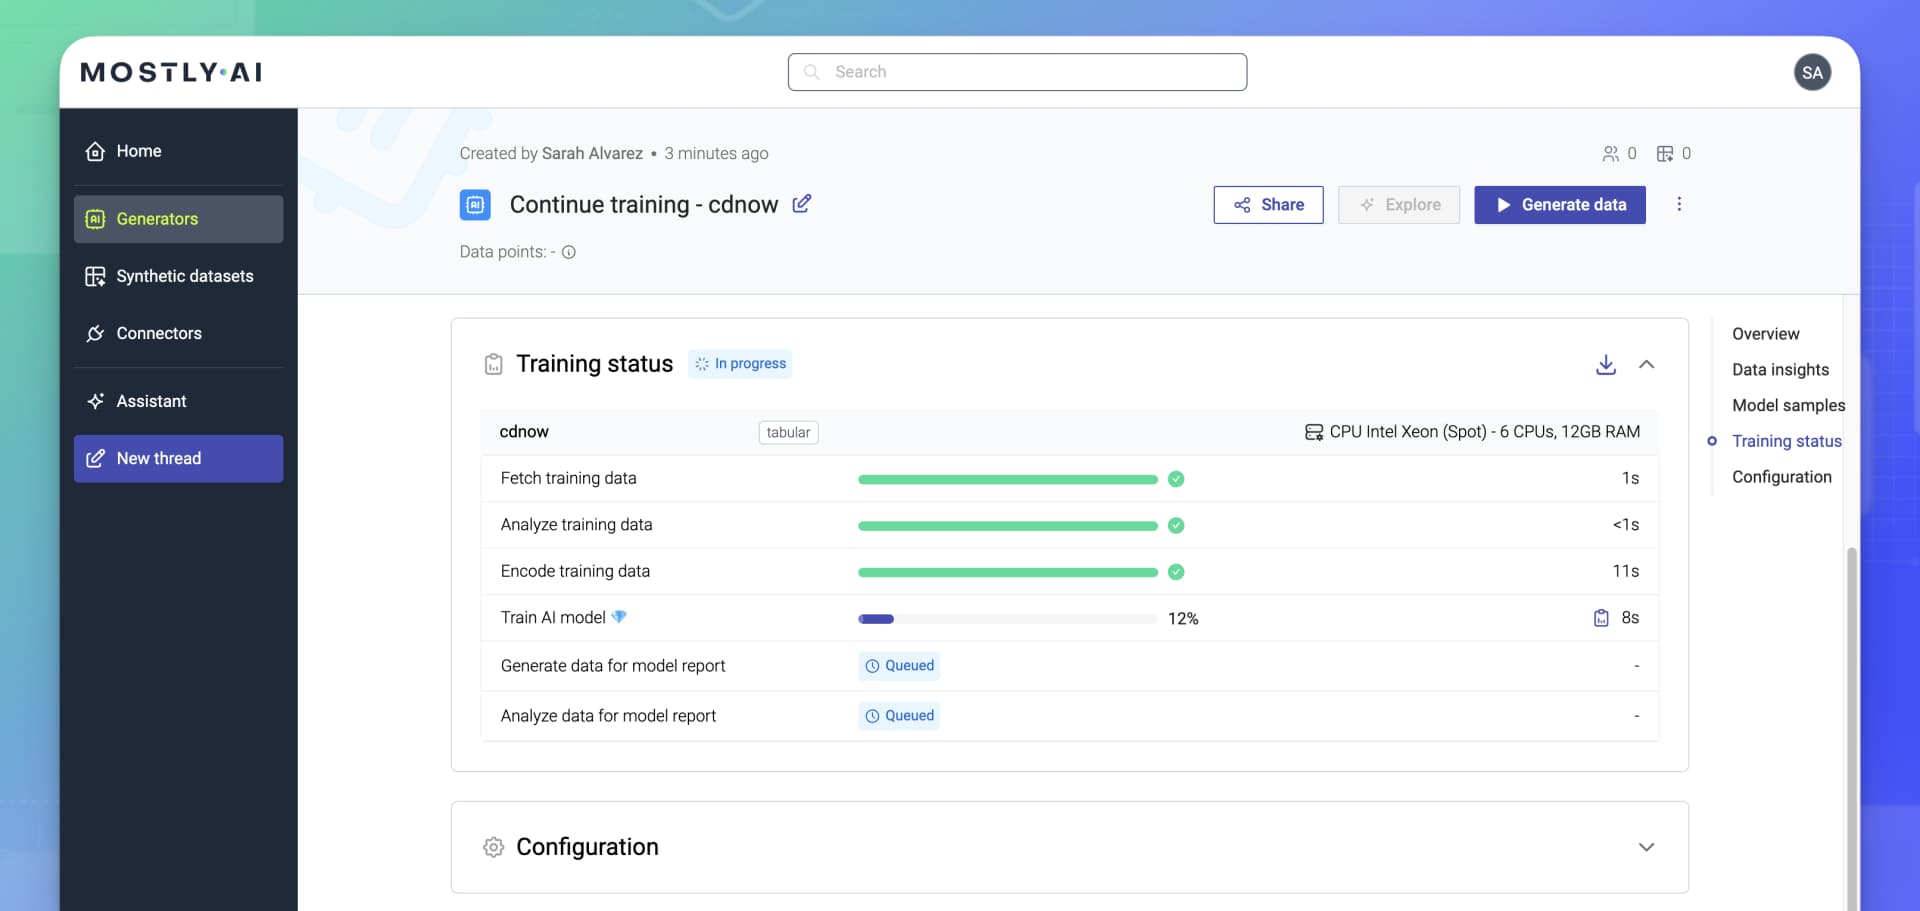Focus the Search input field
Viewport: 1920px width, 911px height.
click(1017, 72)
